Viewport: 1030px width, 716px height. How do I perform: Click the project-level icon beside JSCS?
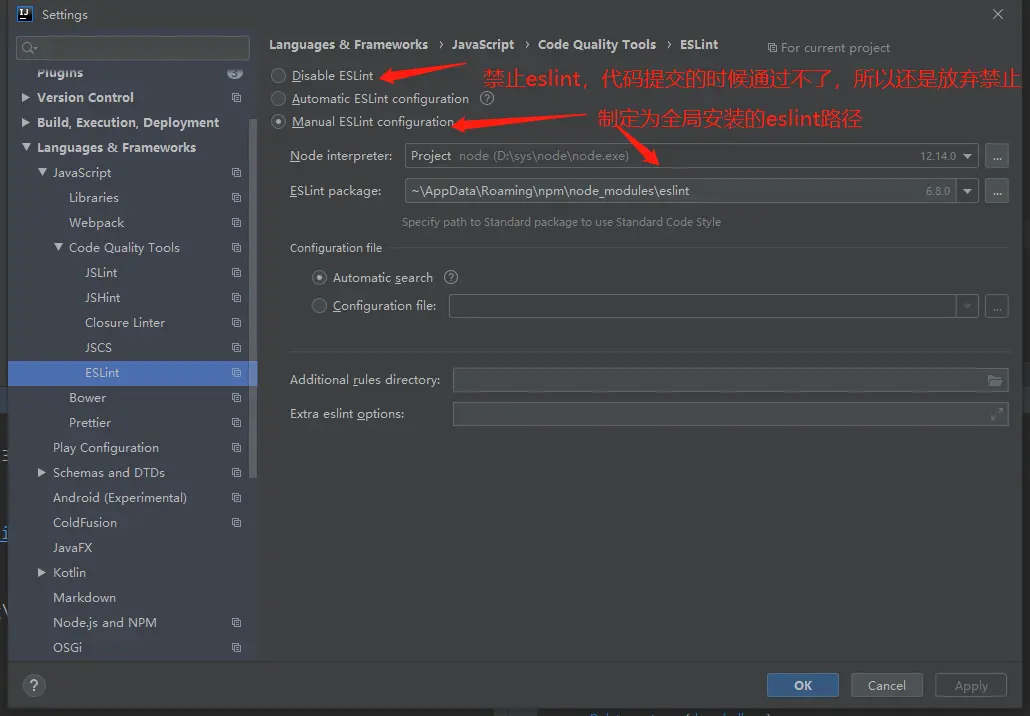236,347
